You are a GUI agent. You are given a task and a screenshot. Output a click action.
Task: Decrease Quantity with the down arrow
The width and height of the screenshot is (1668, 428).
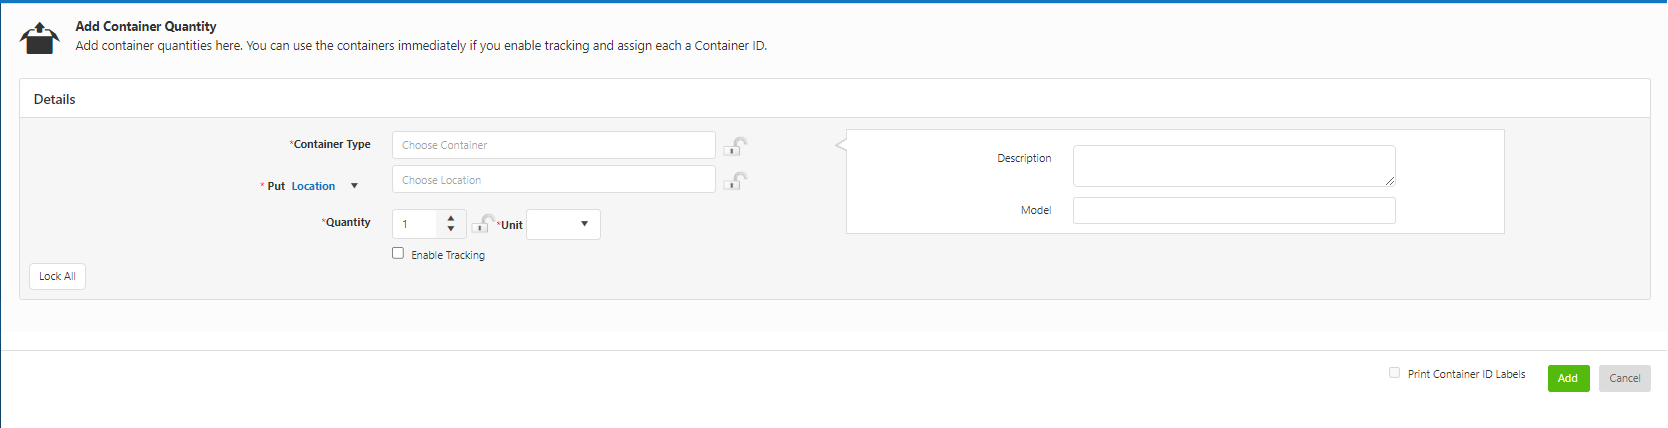451,229
